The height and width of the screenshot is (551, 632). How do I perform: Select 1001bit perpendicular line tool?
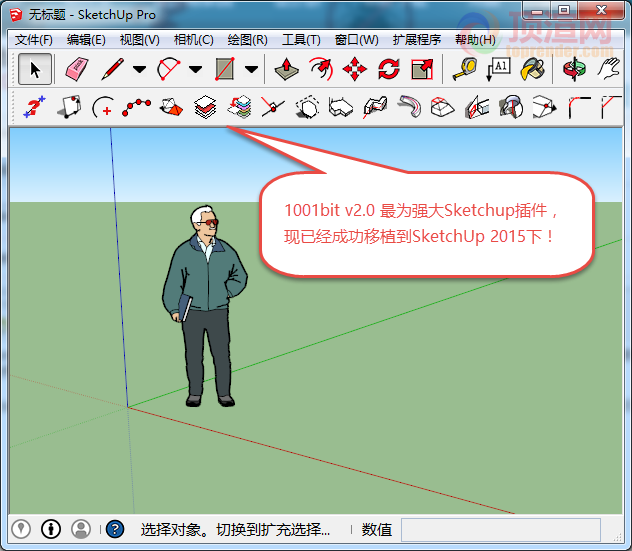pyautogui.click(x=272, y=107)
